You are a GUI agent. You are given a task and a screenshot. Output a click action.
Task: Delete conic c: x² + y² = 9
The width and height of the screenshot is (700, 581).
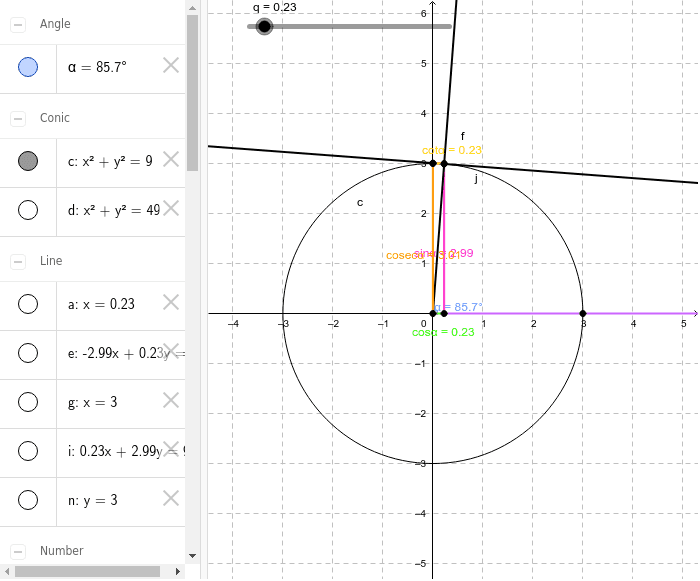pos(171,159)
